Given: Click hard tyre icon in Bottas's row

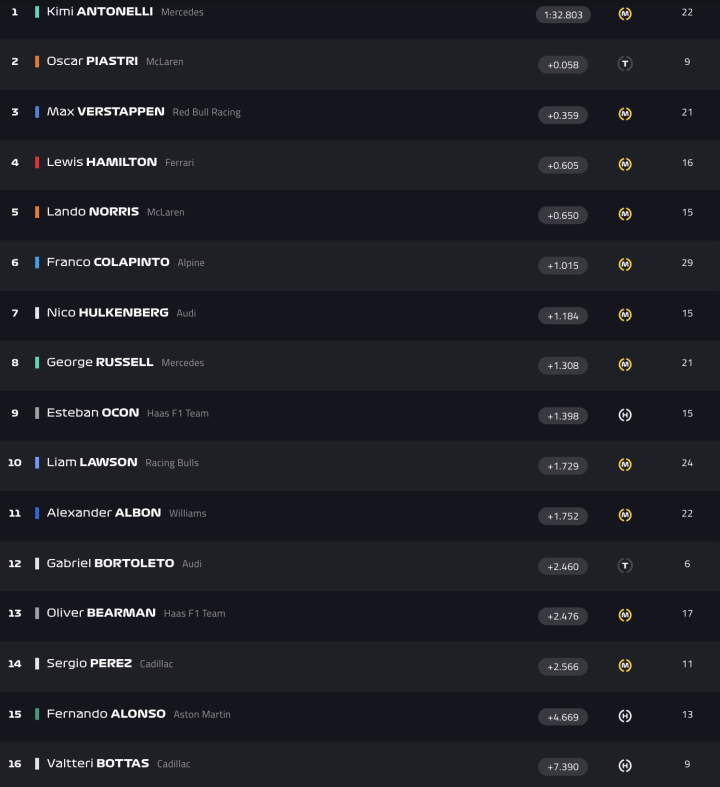Looking at the screenshot, I should [625, 766].
